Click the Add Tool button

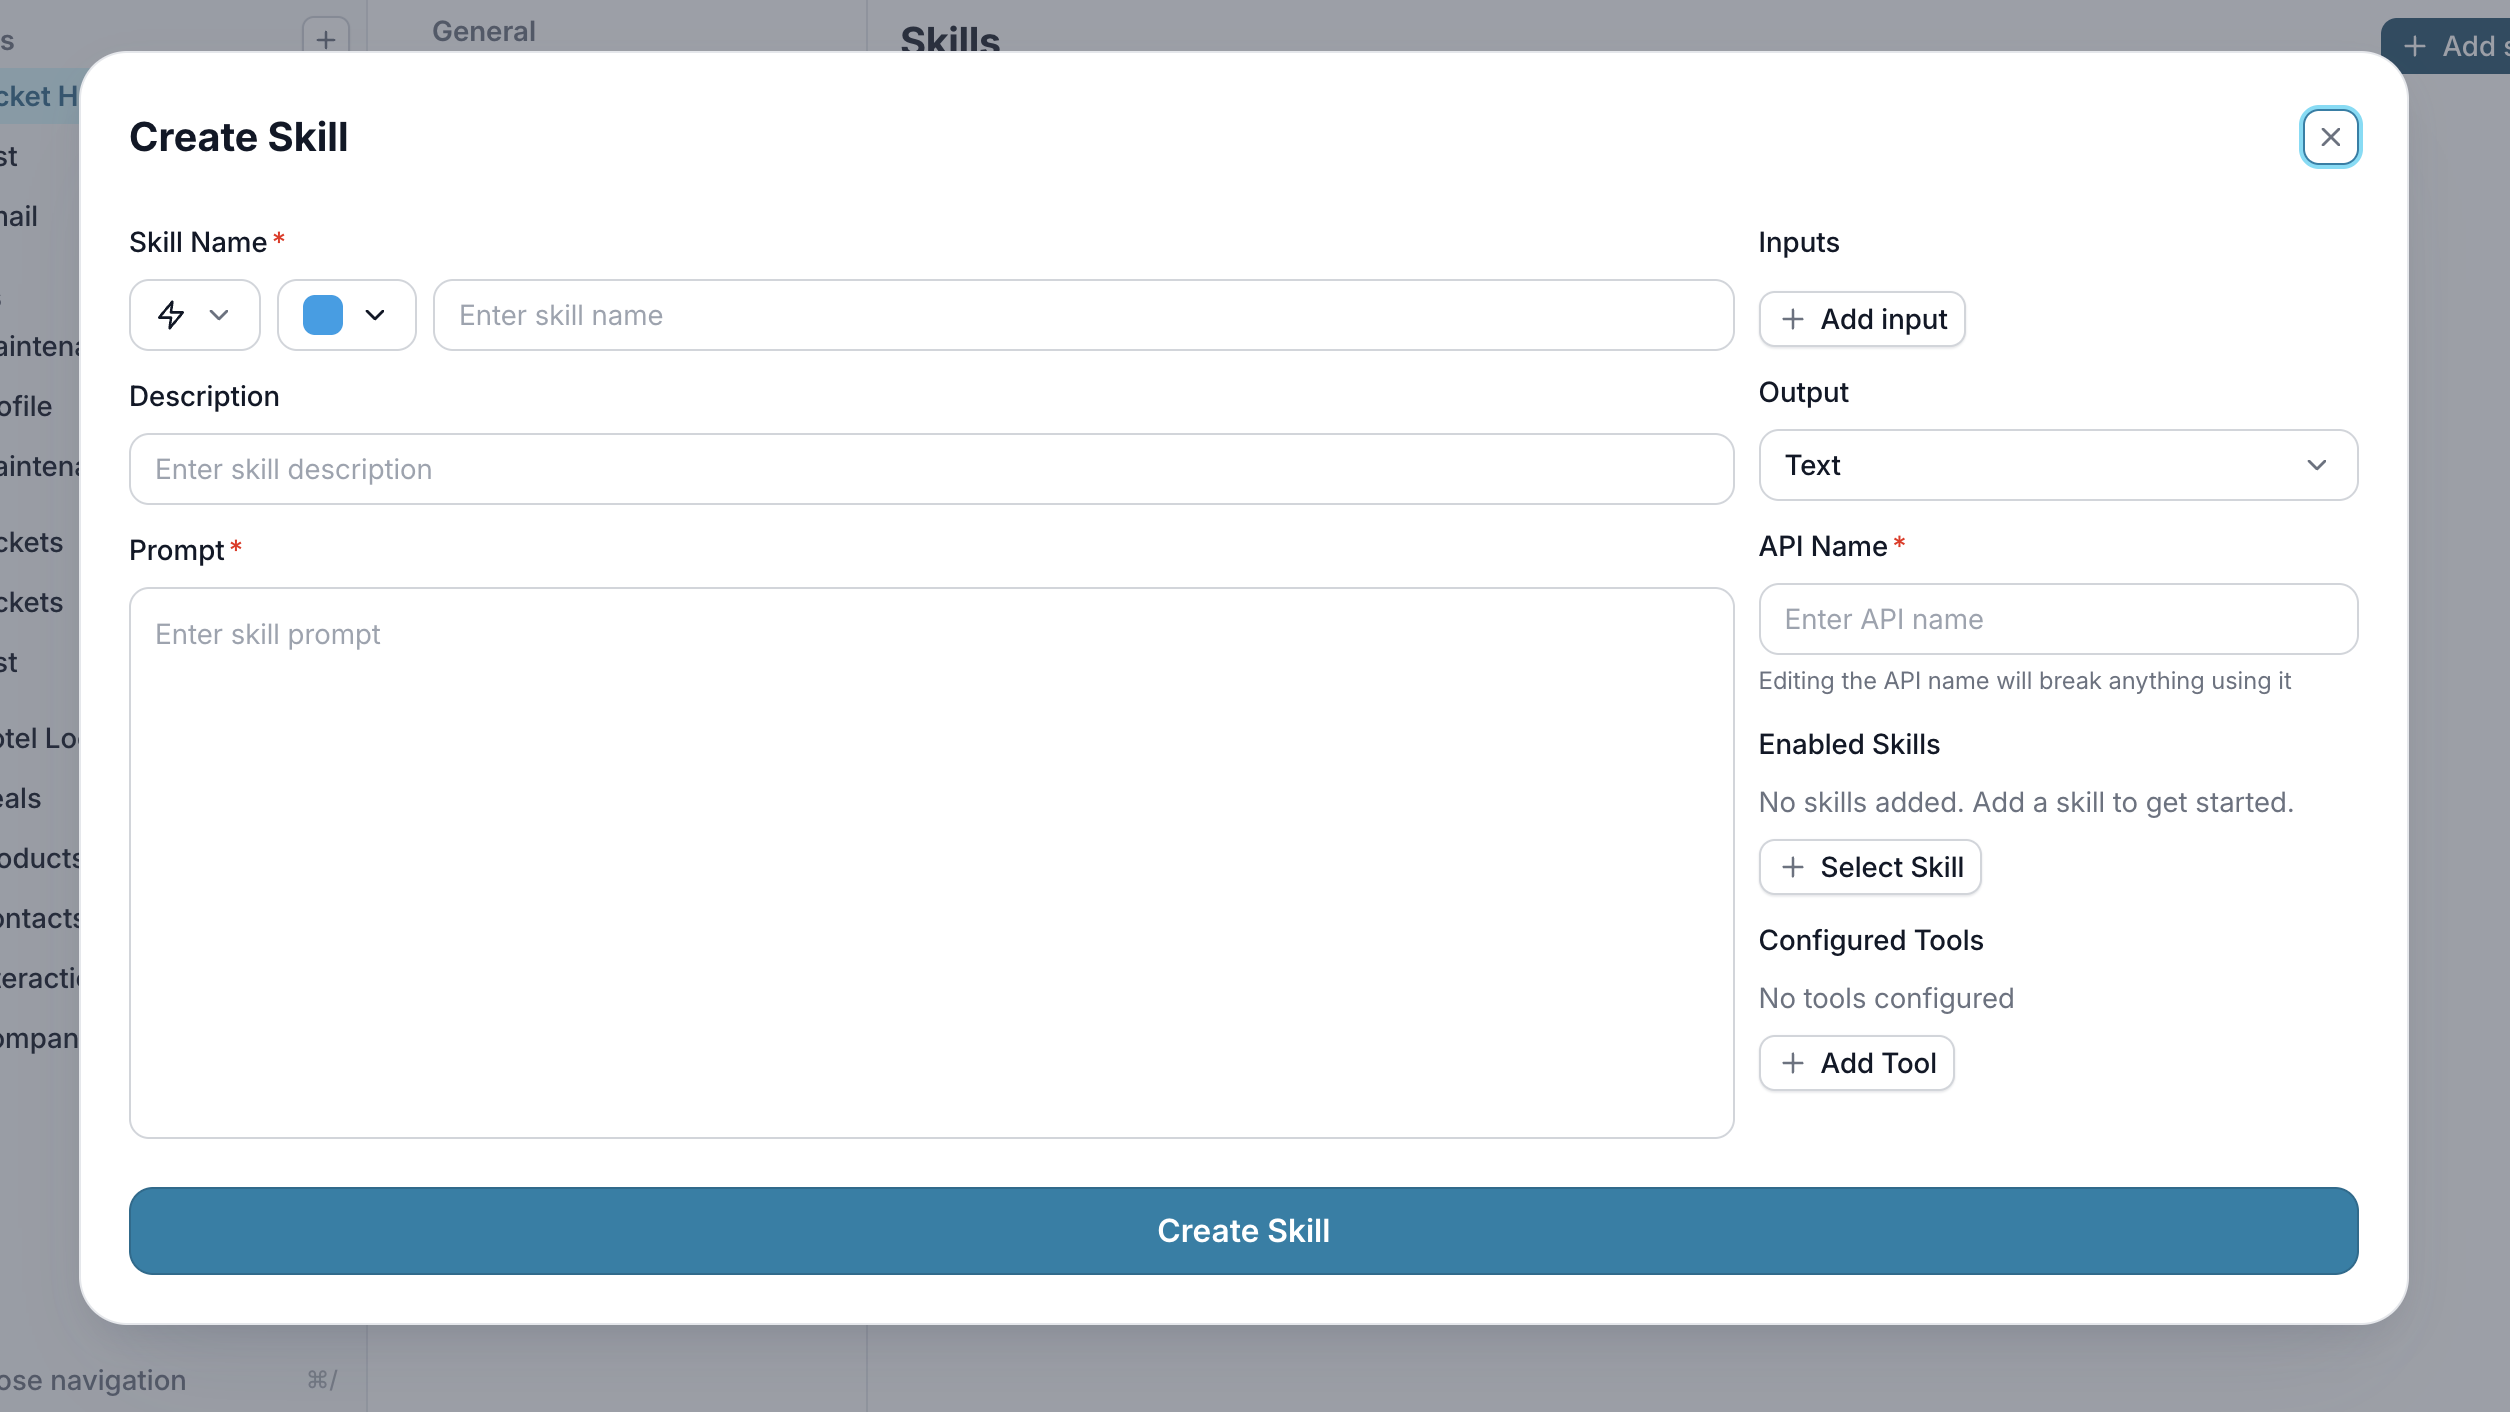[x=1856, y=1063]
